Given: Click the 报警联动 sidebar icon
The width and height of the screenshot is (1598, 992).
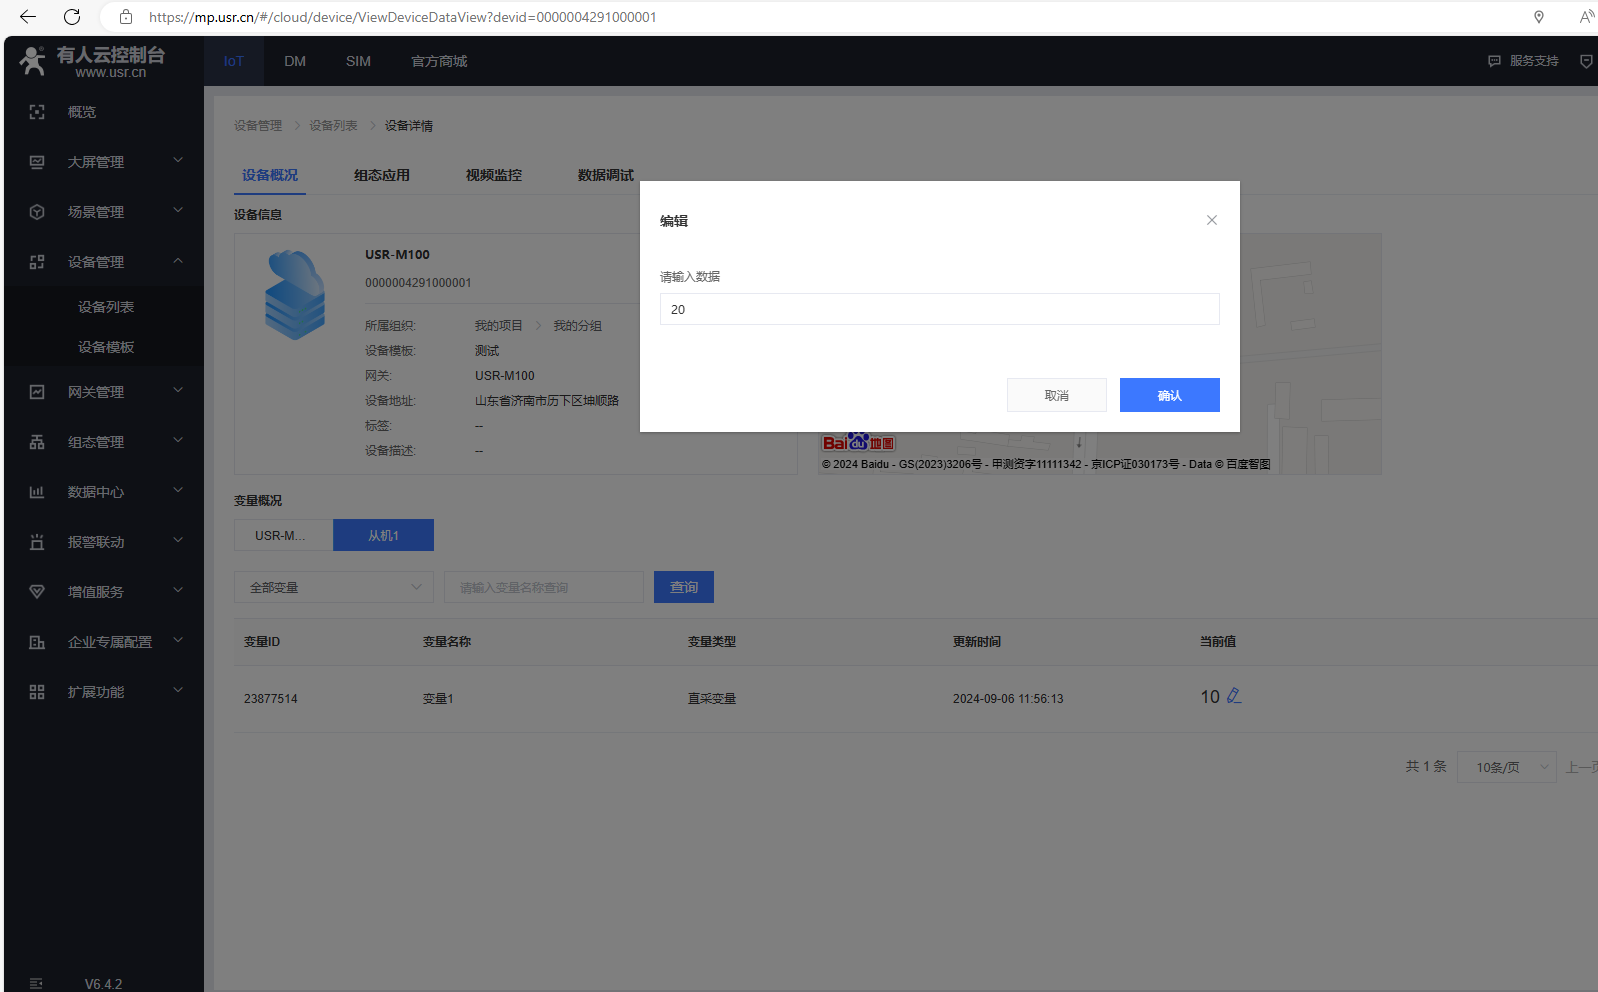Looking at the screenshot, I should pos(37,542).
